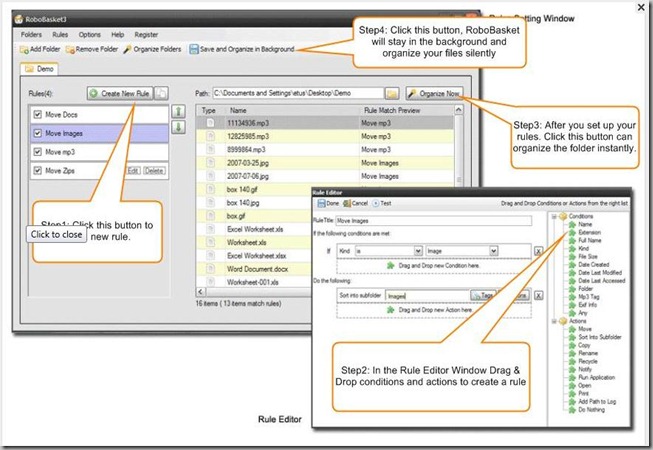Select the Worksheet-001.xls row

[x=254, y=282]
